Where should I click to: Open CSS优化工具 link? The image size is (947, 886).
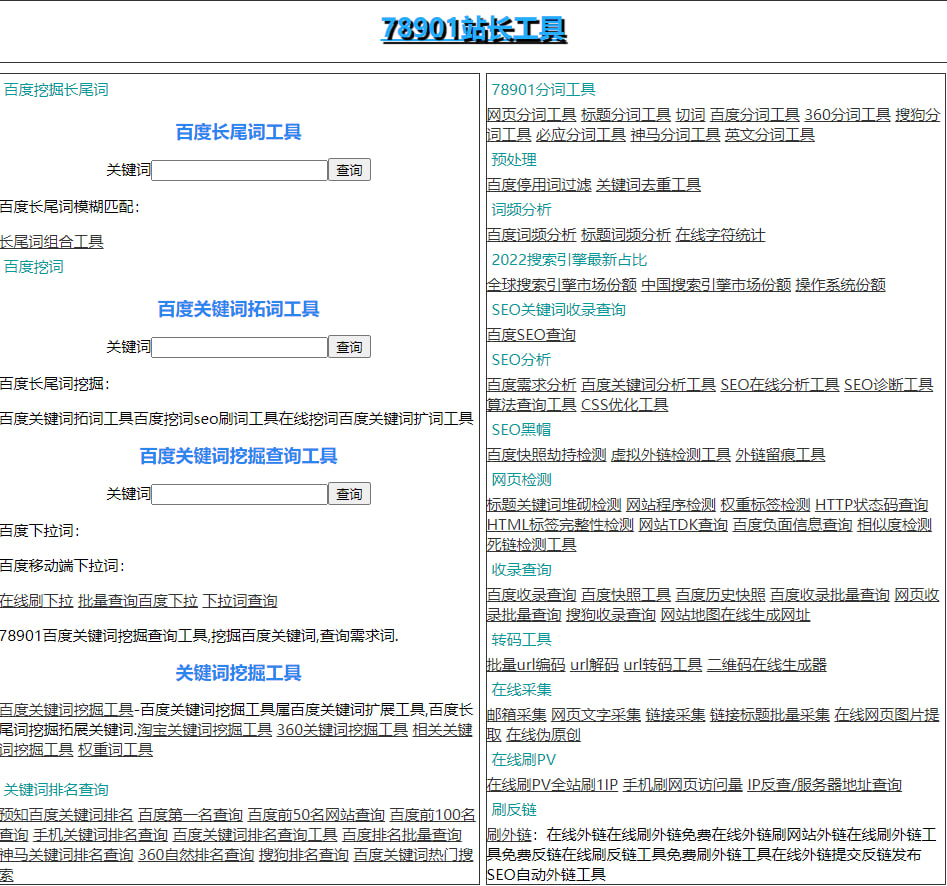point(624,405)
